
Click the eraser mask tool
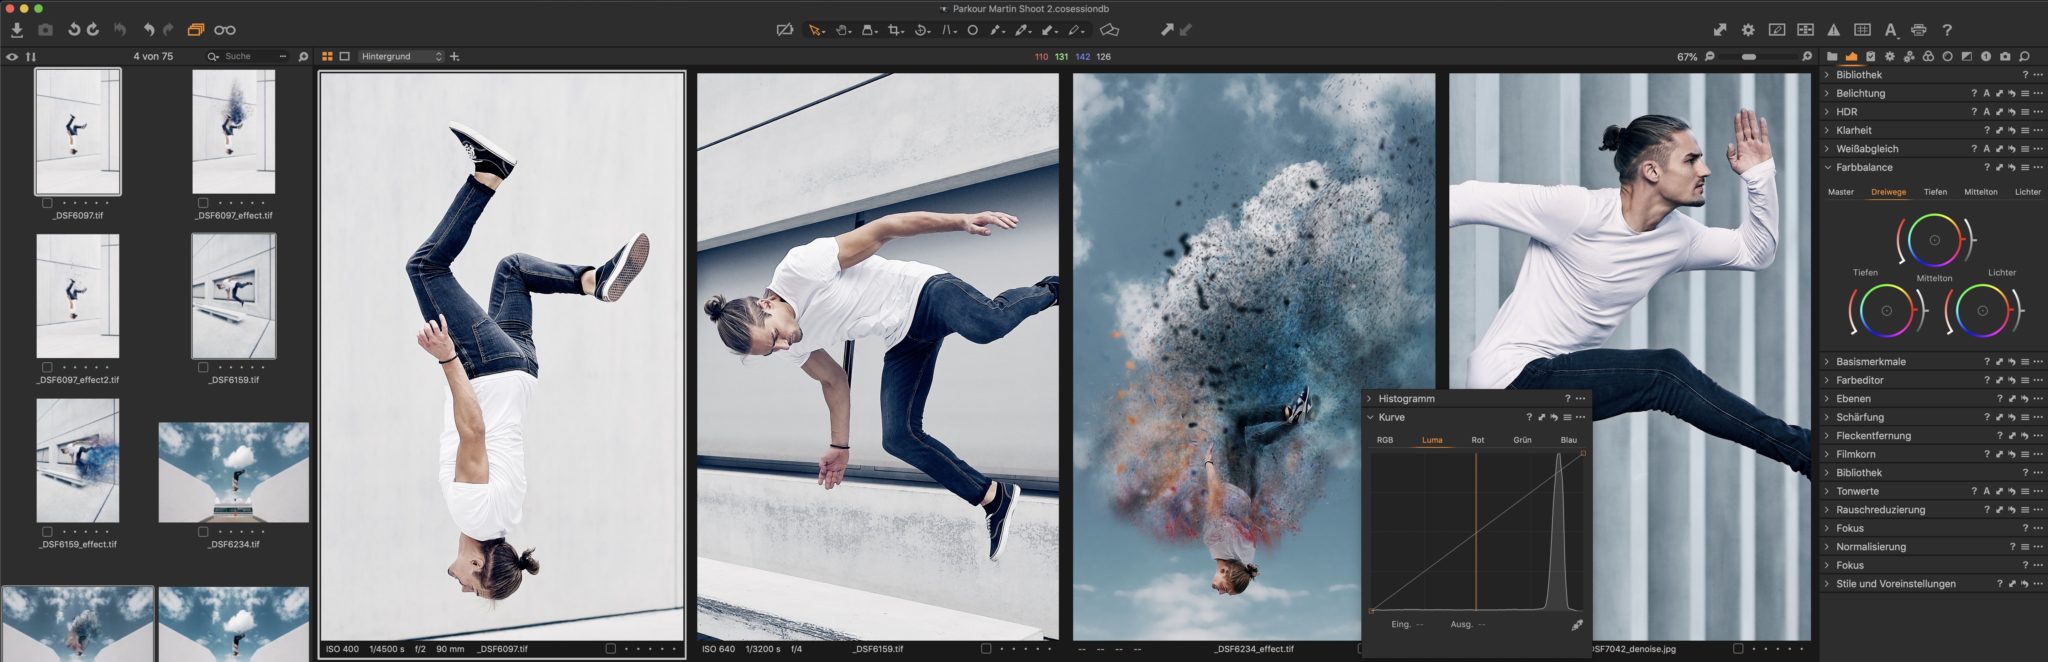(x=1109, y=30)
